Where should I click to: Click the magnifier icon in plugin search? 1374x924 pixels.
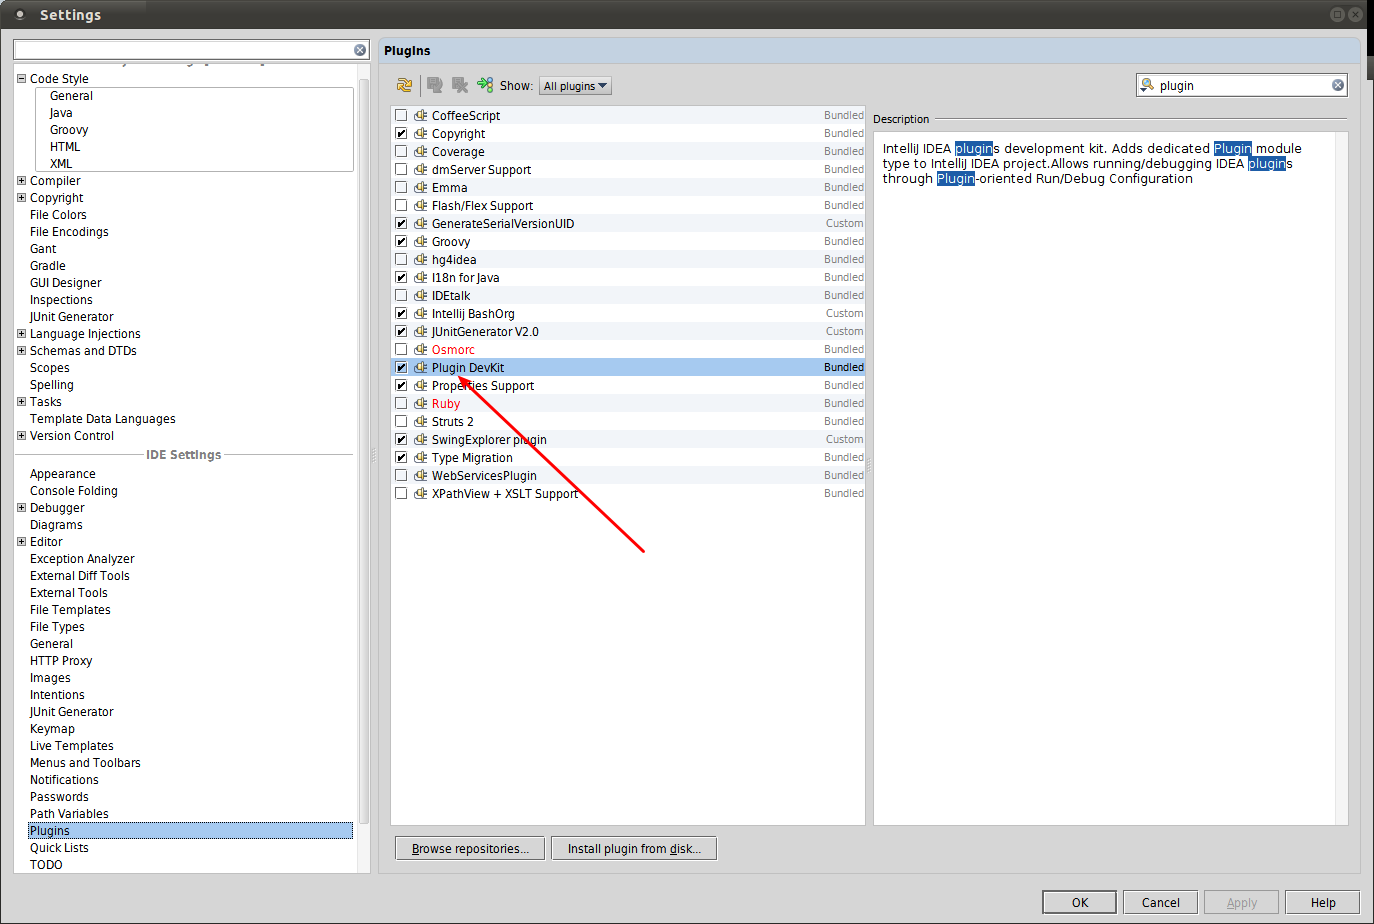point(1148,85)
